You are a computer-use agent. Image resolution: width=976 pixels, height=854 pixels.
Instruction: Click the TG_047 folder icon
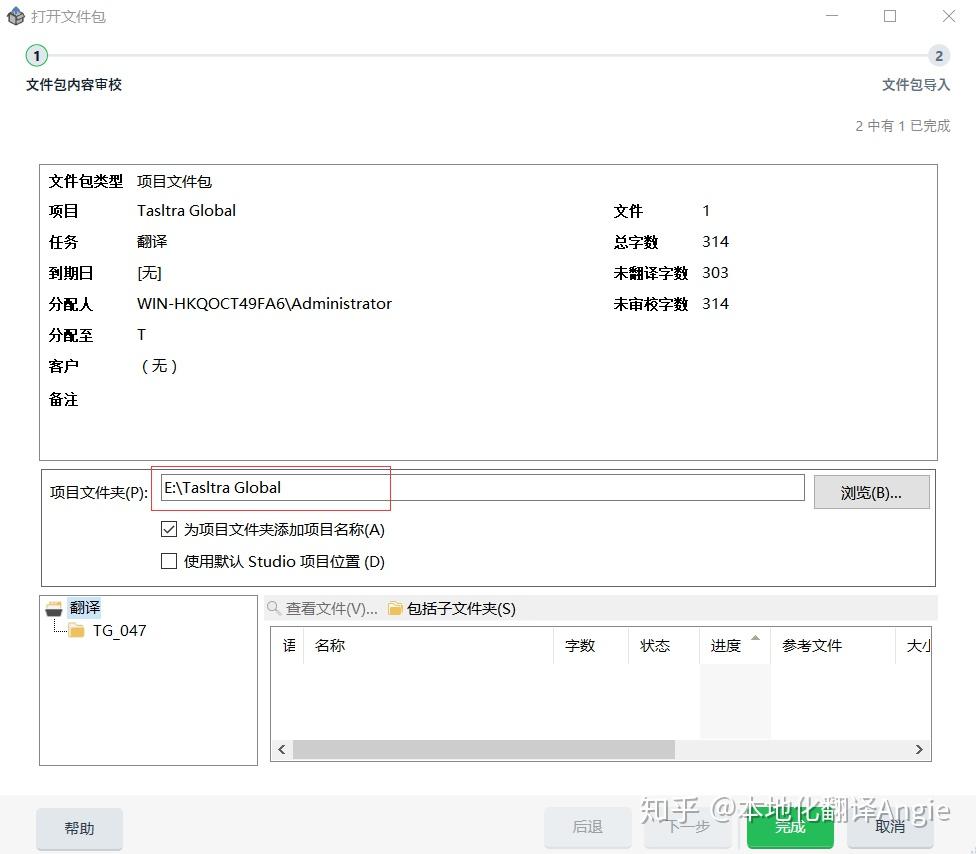[x=76, y=630]
